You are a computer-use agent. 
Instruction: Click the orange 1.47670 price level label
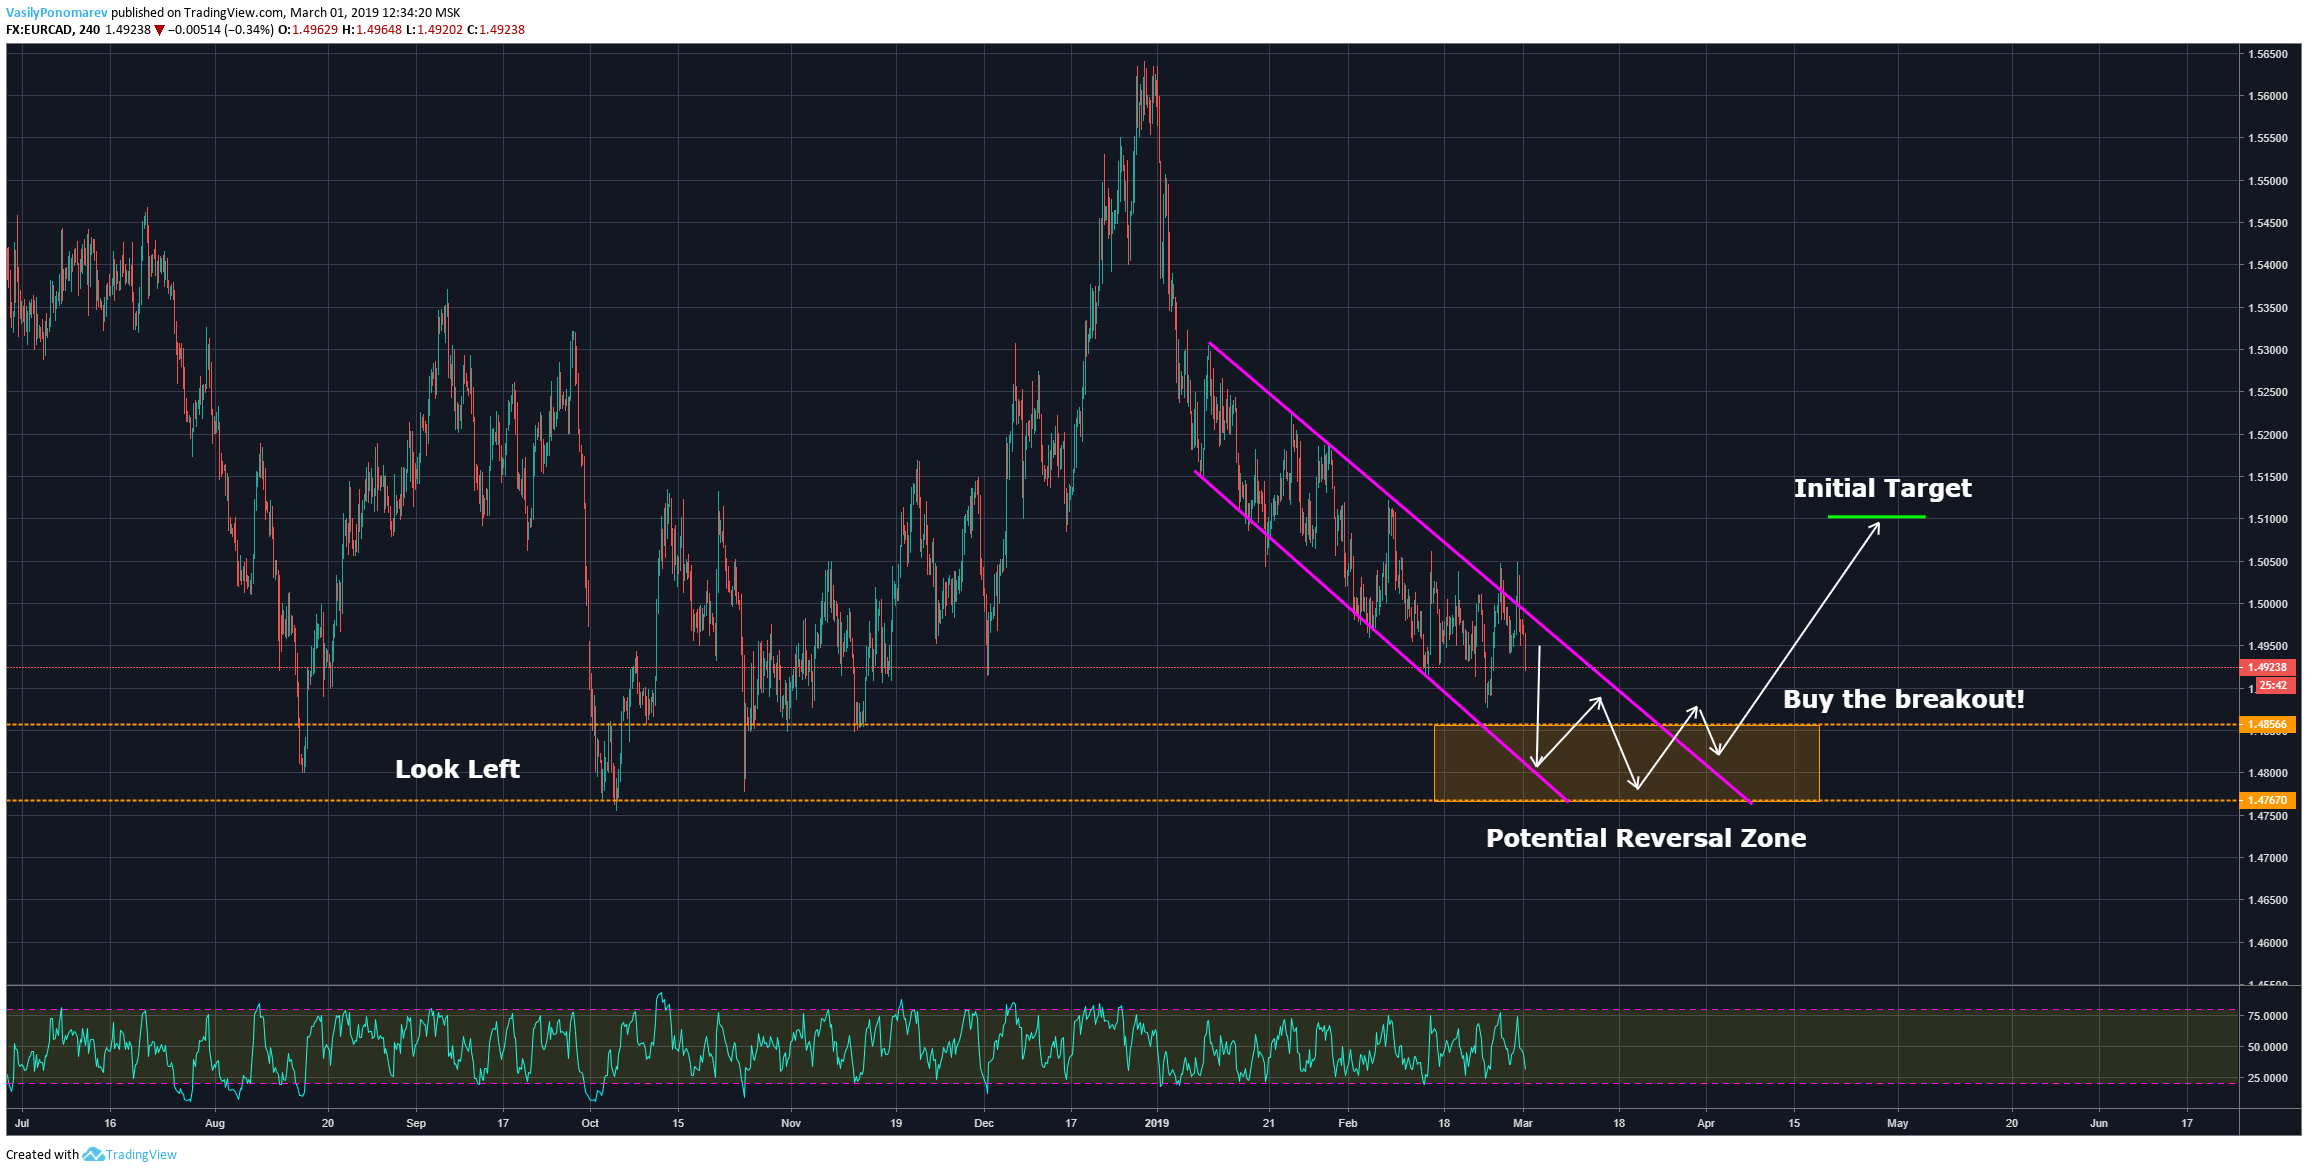pos(2267,800)
